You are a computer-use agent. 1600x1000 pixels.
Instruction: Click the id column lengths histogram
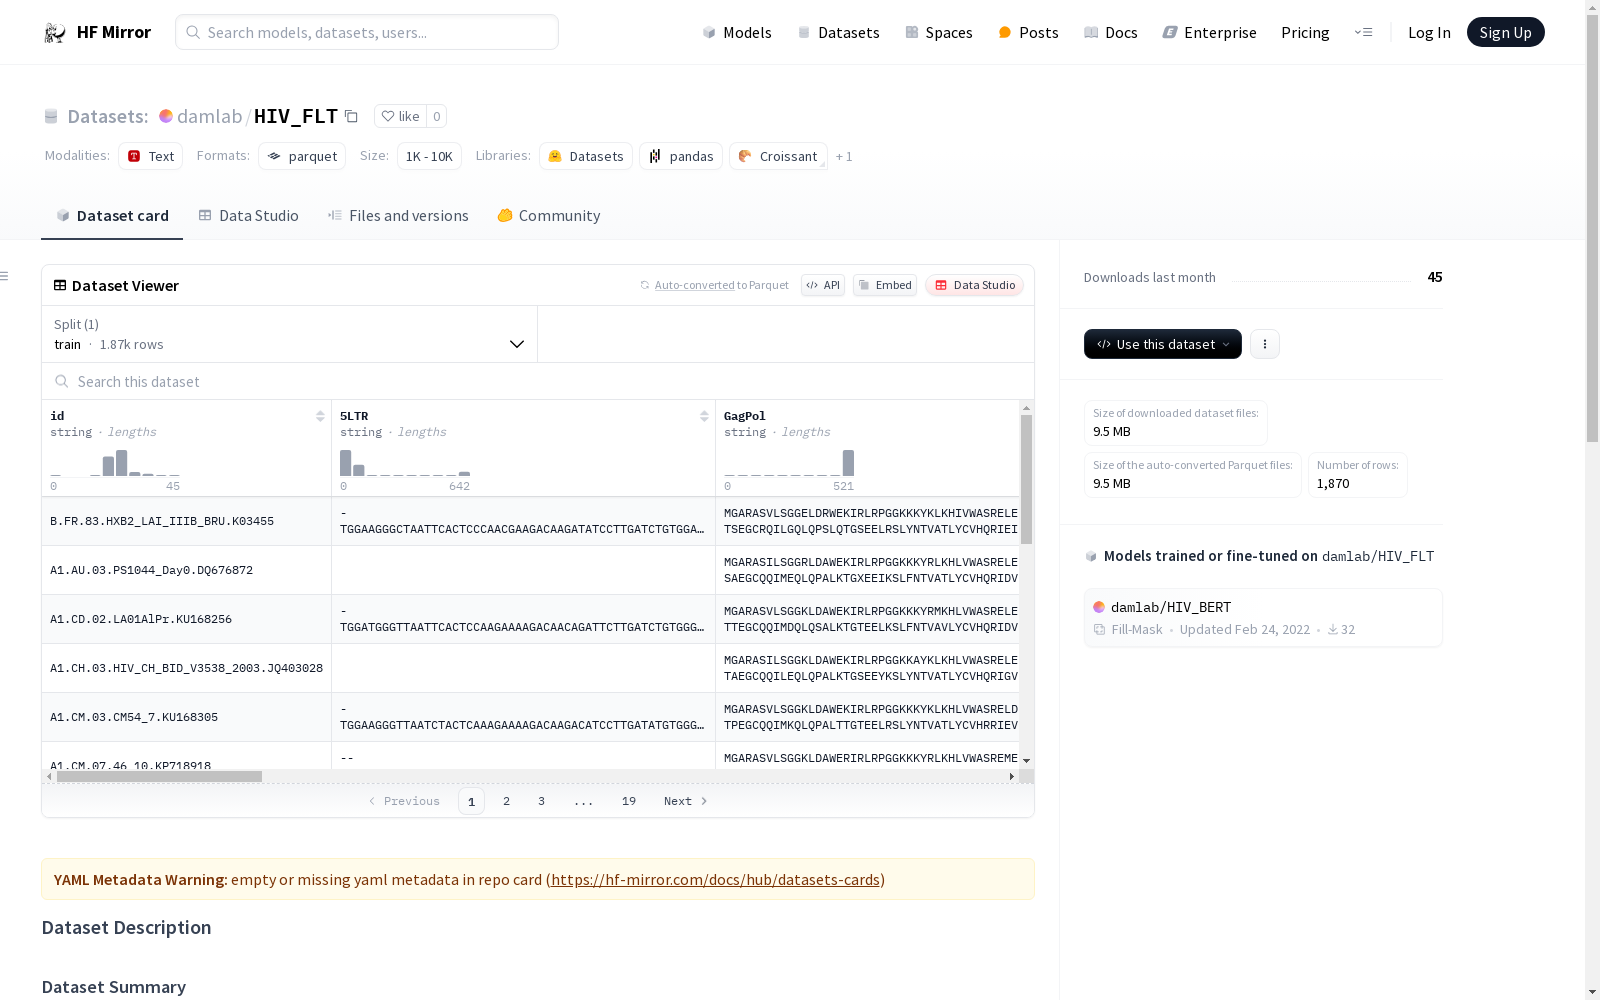click(115, 462)
